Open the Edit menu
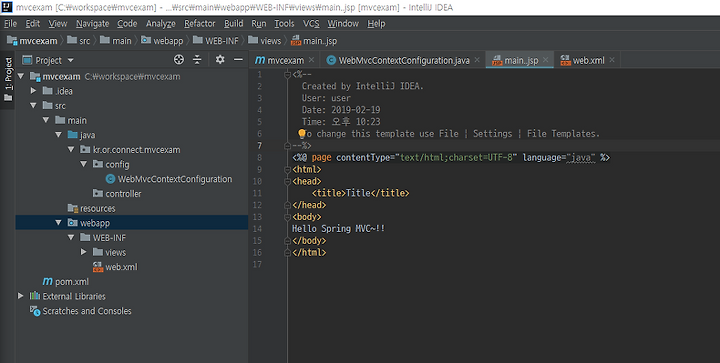This screenshot has height=363, width=720. point(33,24)
